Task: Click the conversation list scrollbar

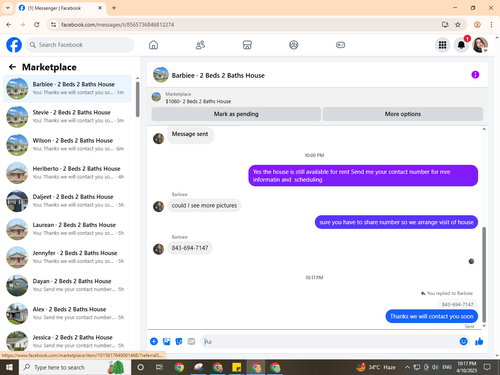Action: [137, 99]
